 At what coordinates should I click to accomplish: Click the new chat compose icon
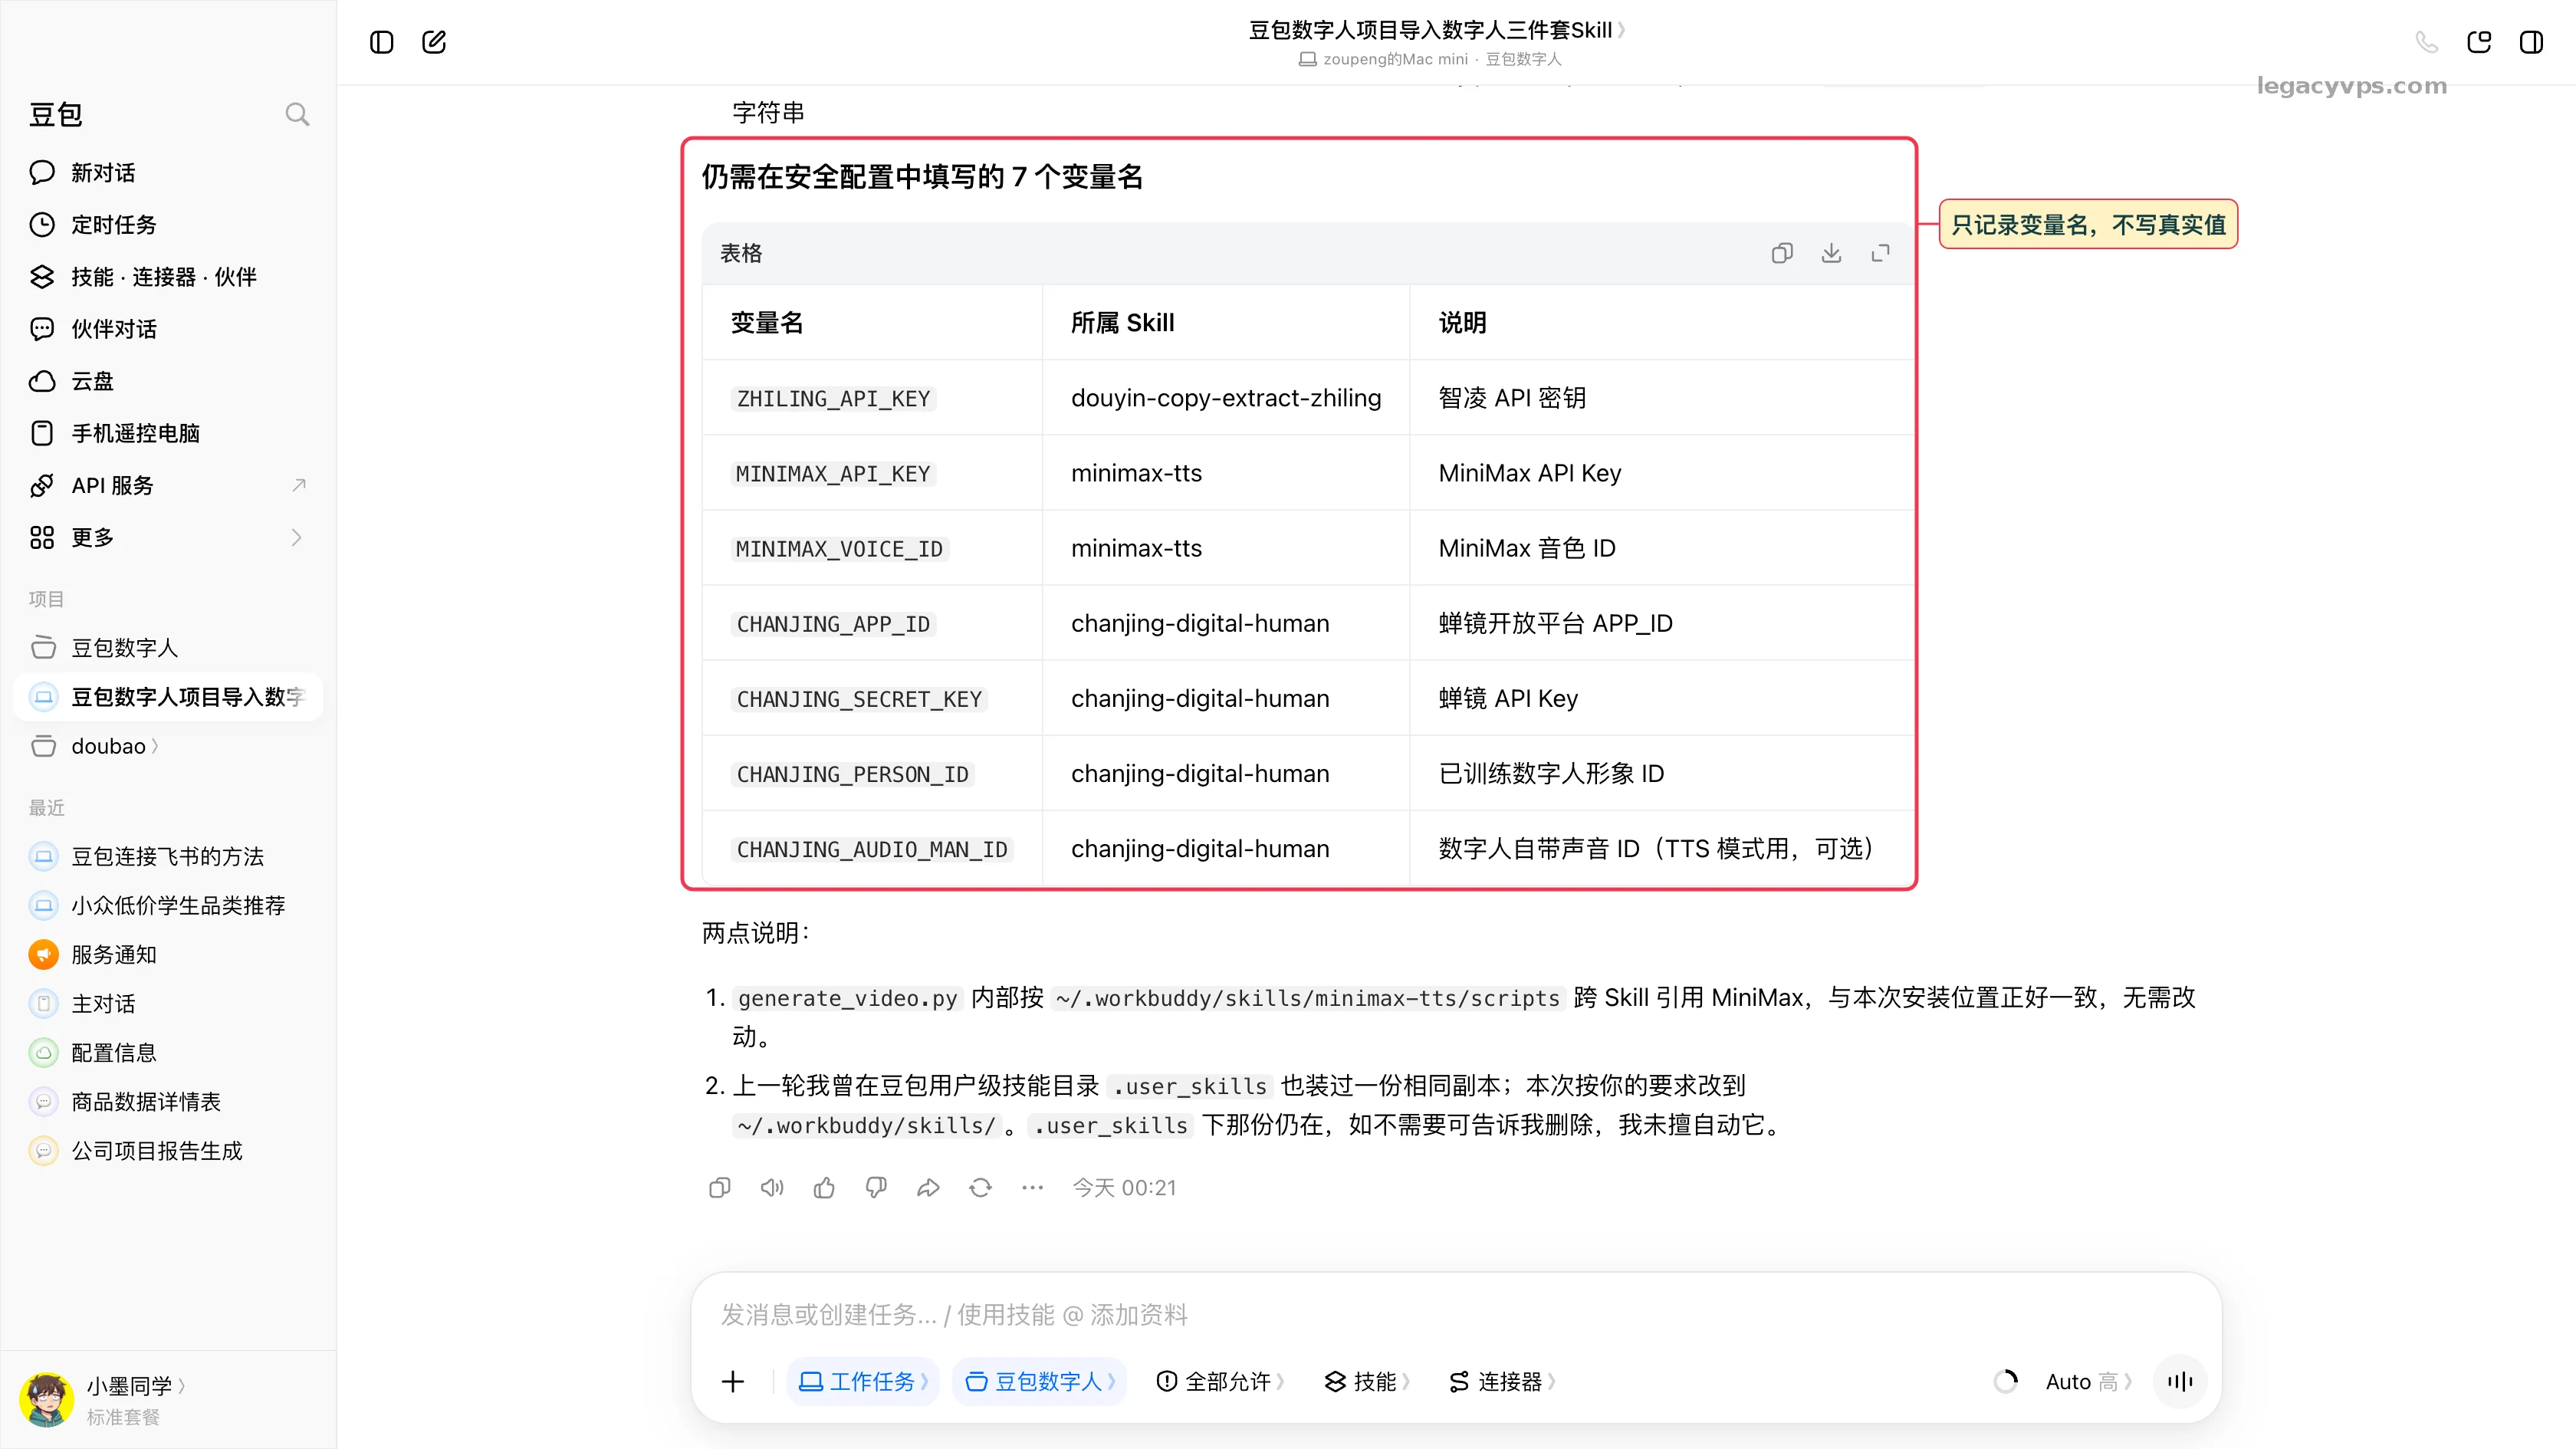click(434, 42)
